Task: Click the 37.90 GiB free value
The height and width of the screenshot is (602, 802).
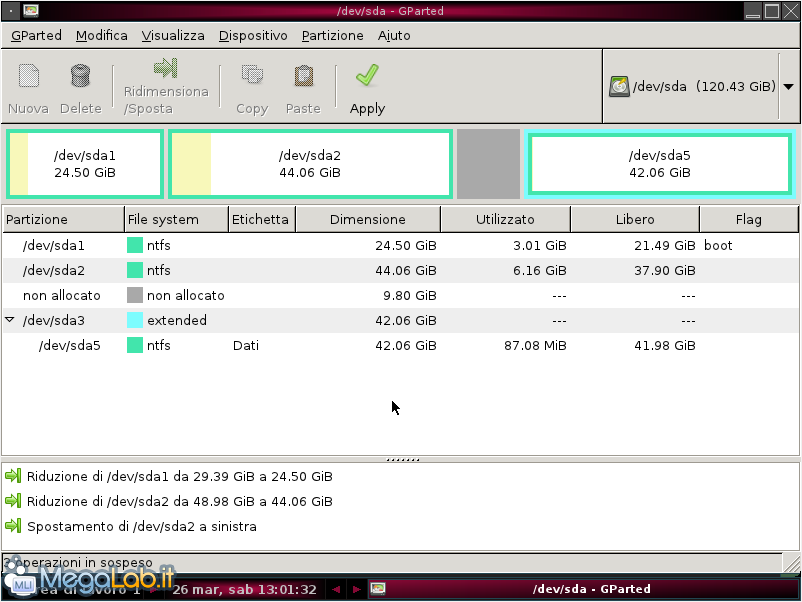Action: [x=665, y=271]
